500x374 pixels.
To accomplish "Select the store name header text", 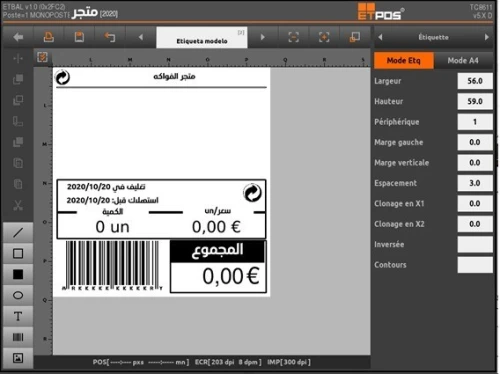I will click(174, 76).
